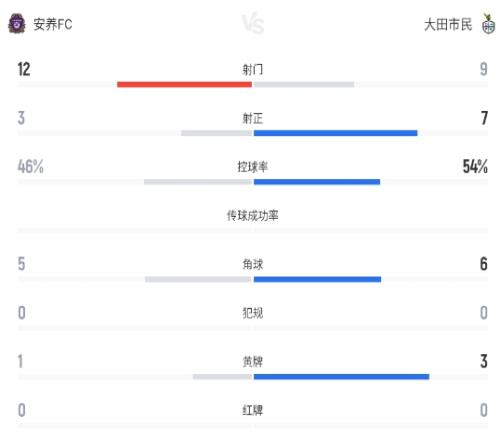
Task: Select the 射正 stat label
Action: click(253, 118)
